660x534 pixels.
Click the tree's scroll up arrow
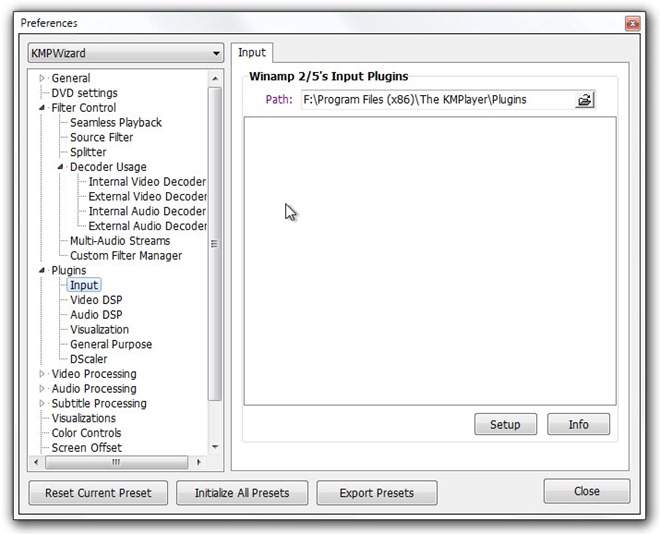coord(215,79)
